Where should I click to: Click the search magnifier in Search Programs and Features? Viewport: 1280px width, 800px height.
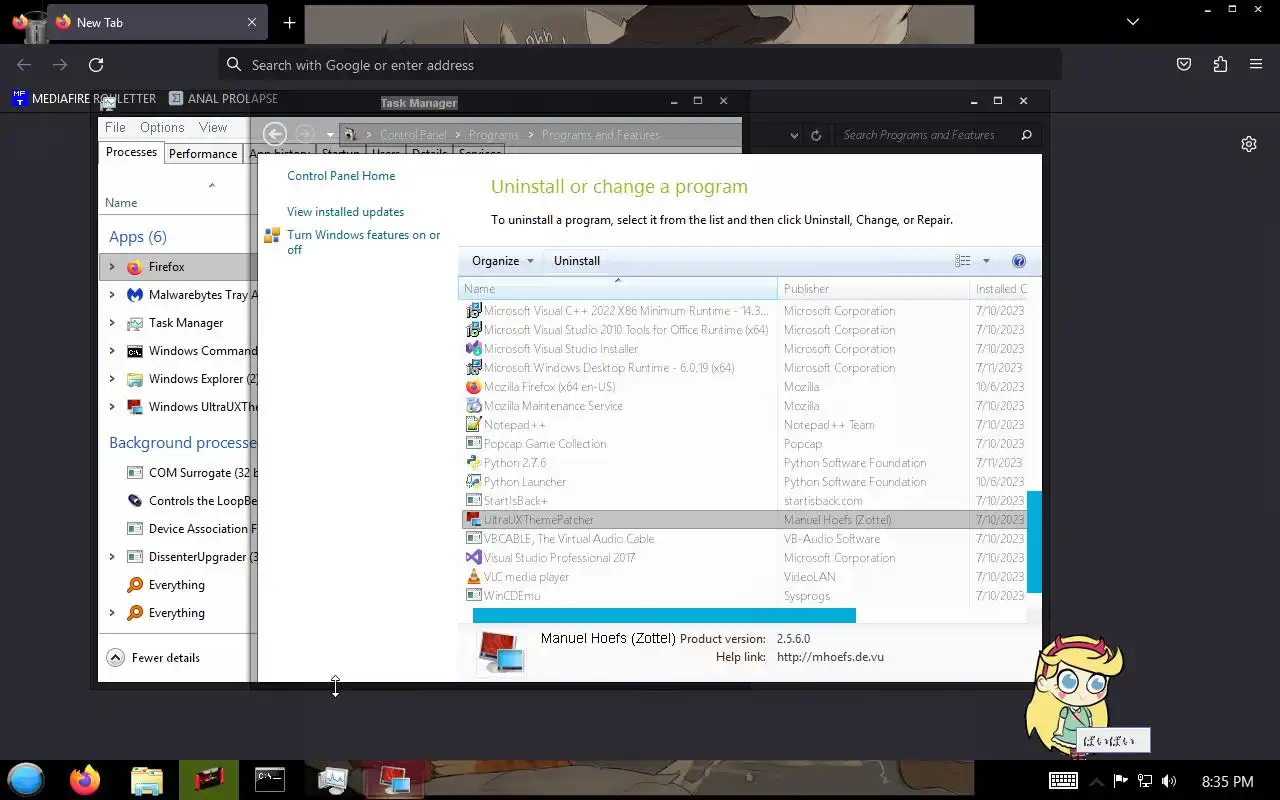pos(1026,135)
